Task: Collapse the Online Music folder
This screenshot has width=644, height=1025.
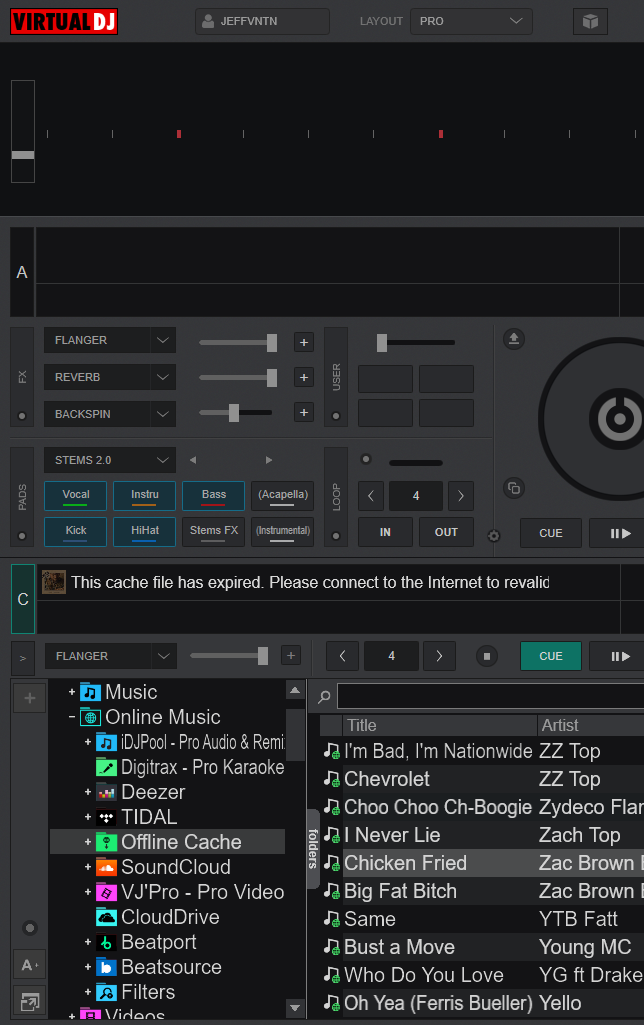Action: point(72,717)
